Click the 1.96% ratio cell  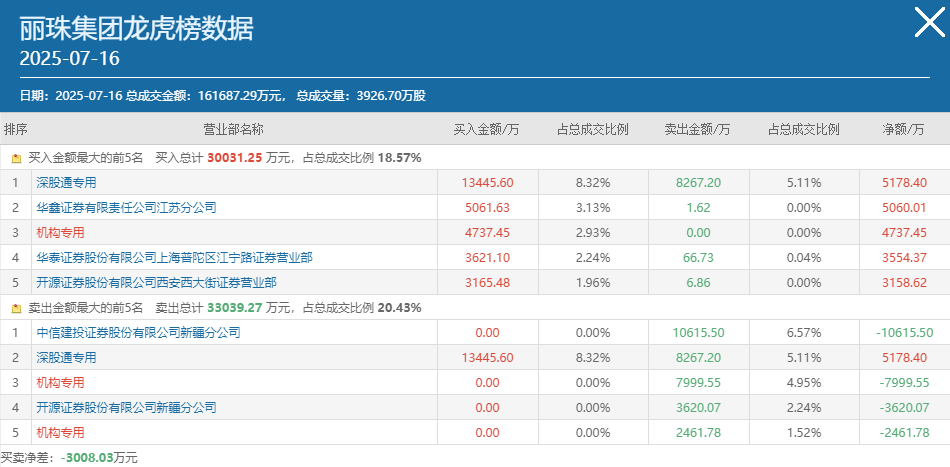[593, 282]
